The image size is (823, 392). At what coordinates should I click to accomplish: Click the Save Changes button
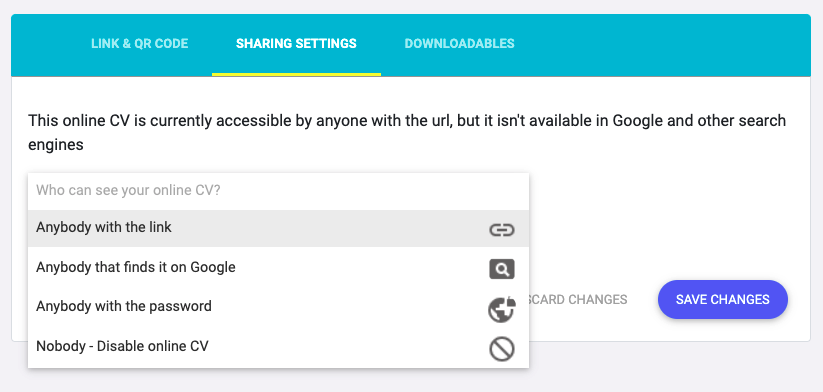point(723,300)
